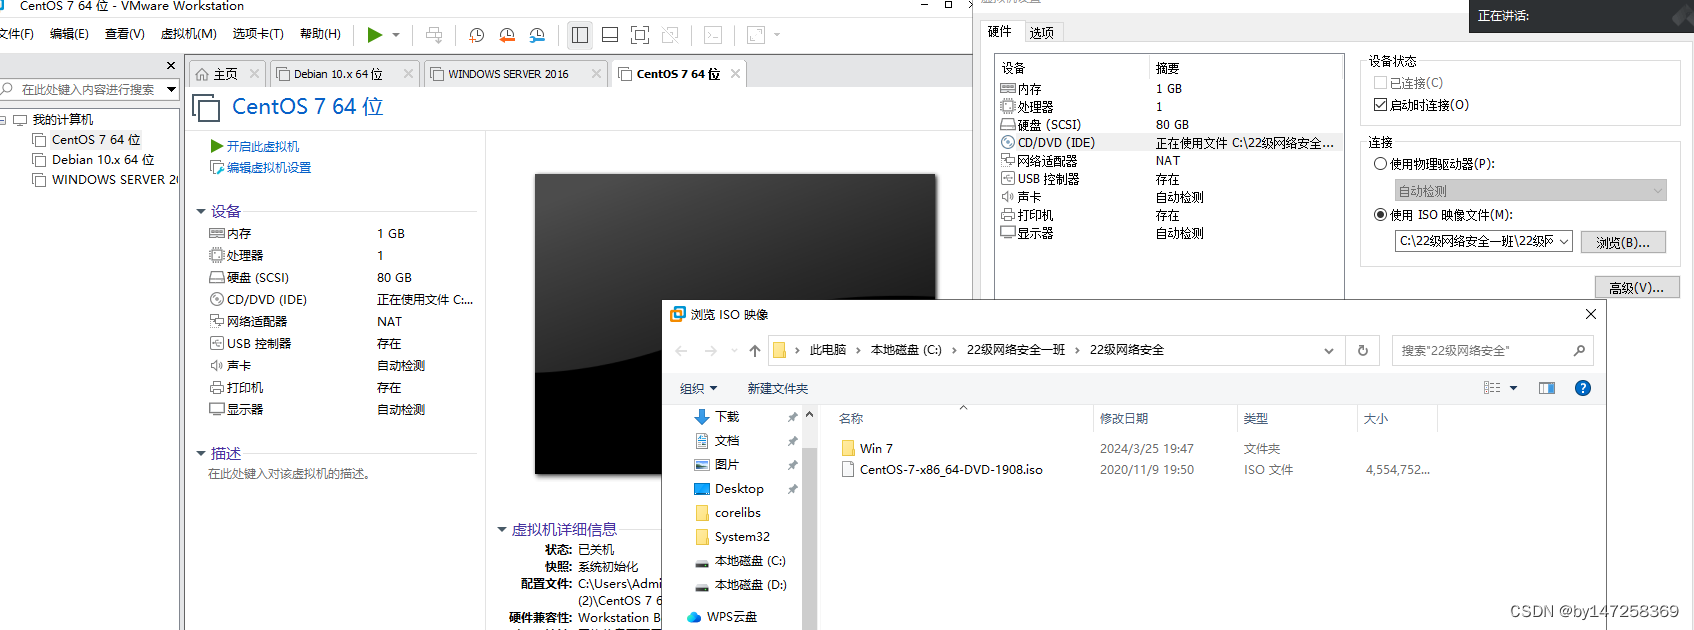
Task: Take a snapshot using the clock-plus icon
Action: [x=477, y=35]
